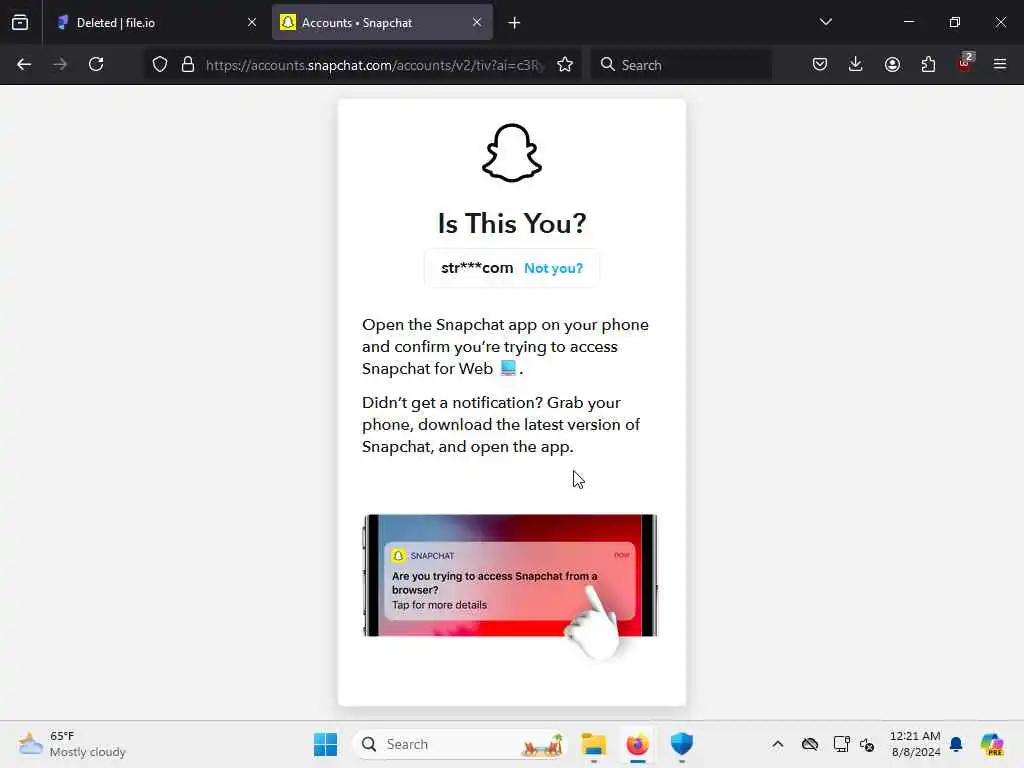This screenshot has height=768, width=1024.
Task: Click the OneDrive cloud tray icon
Action: pos(810,744)
